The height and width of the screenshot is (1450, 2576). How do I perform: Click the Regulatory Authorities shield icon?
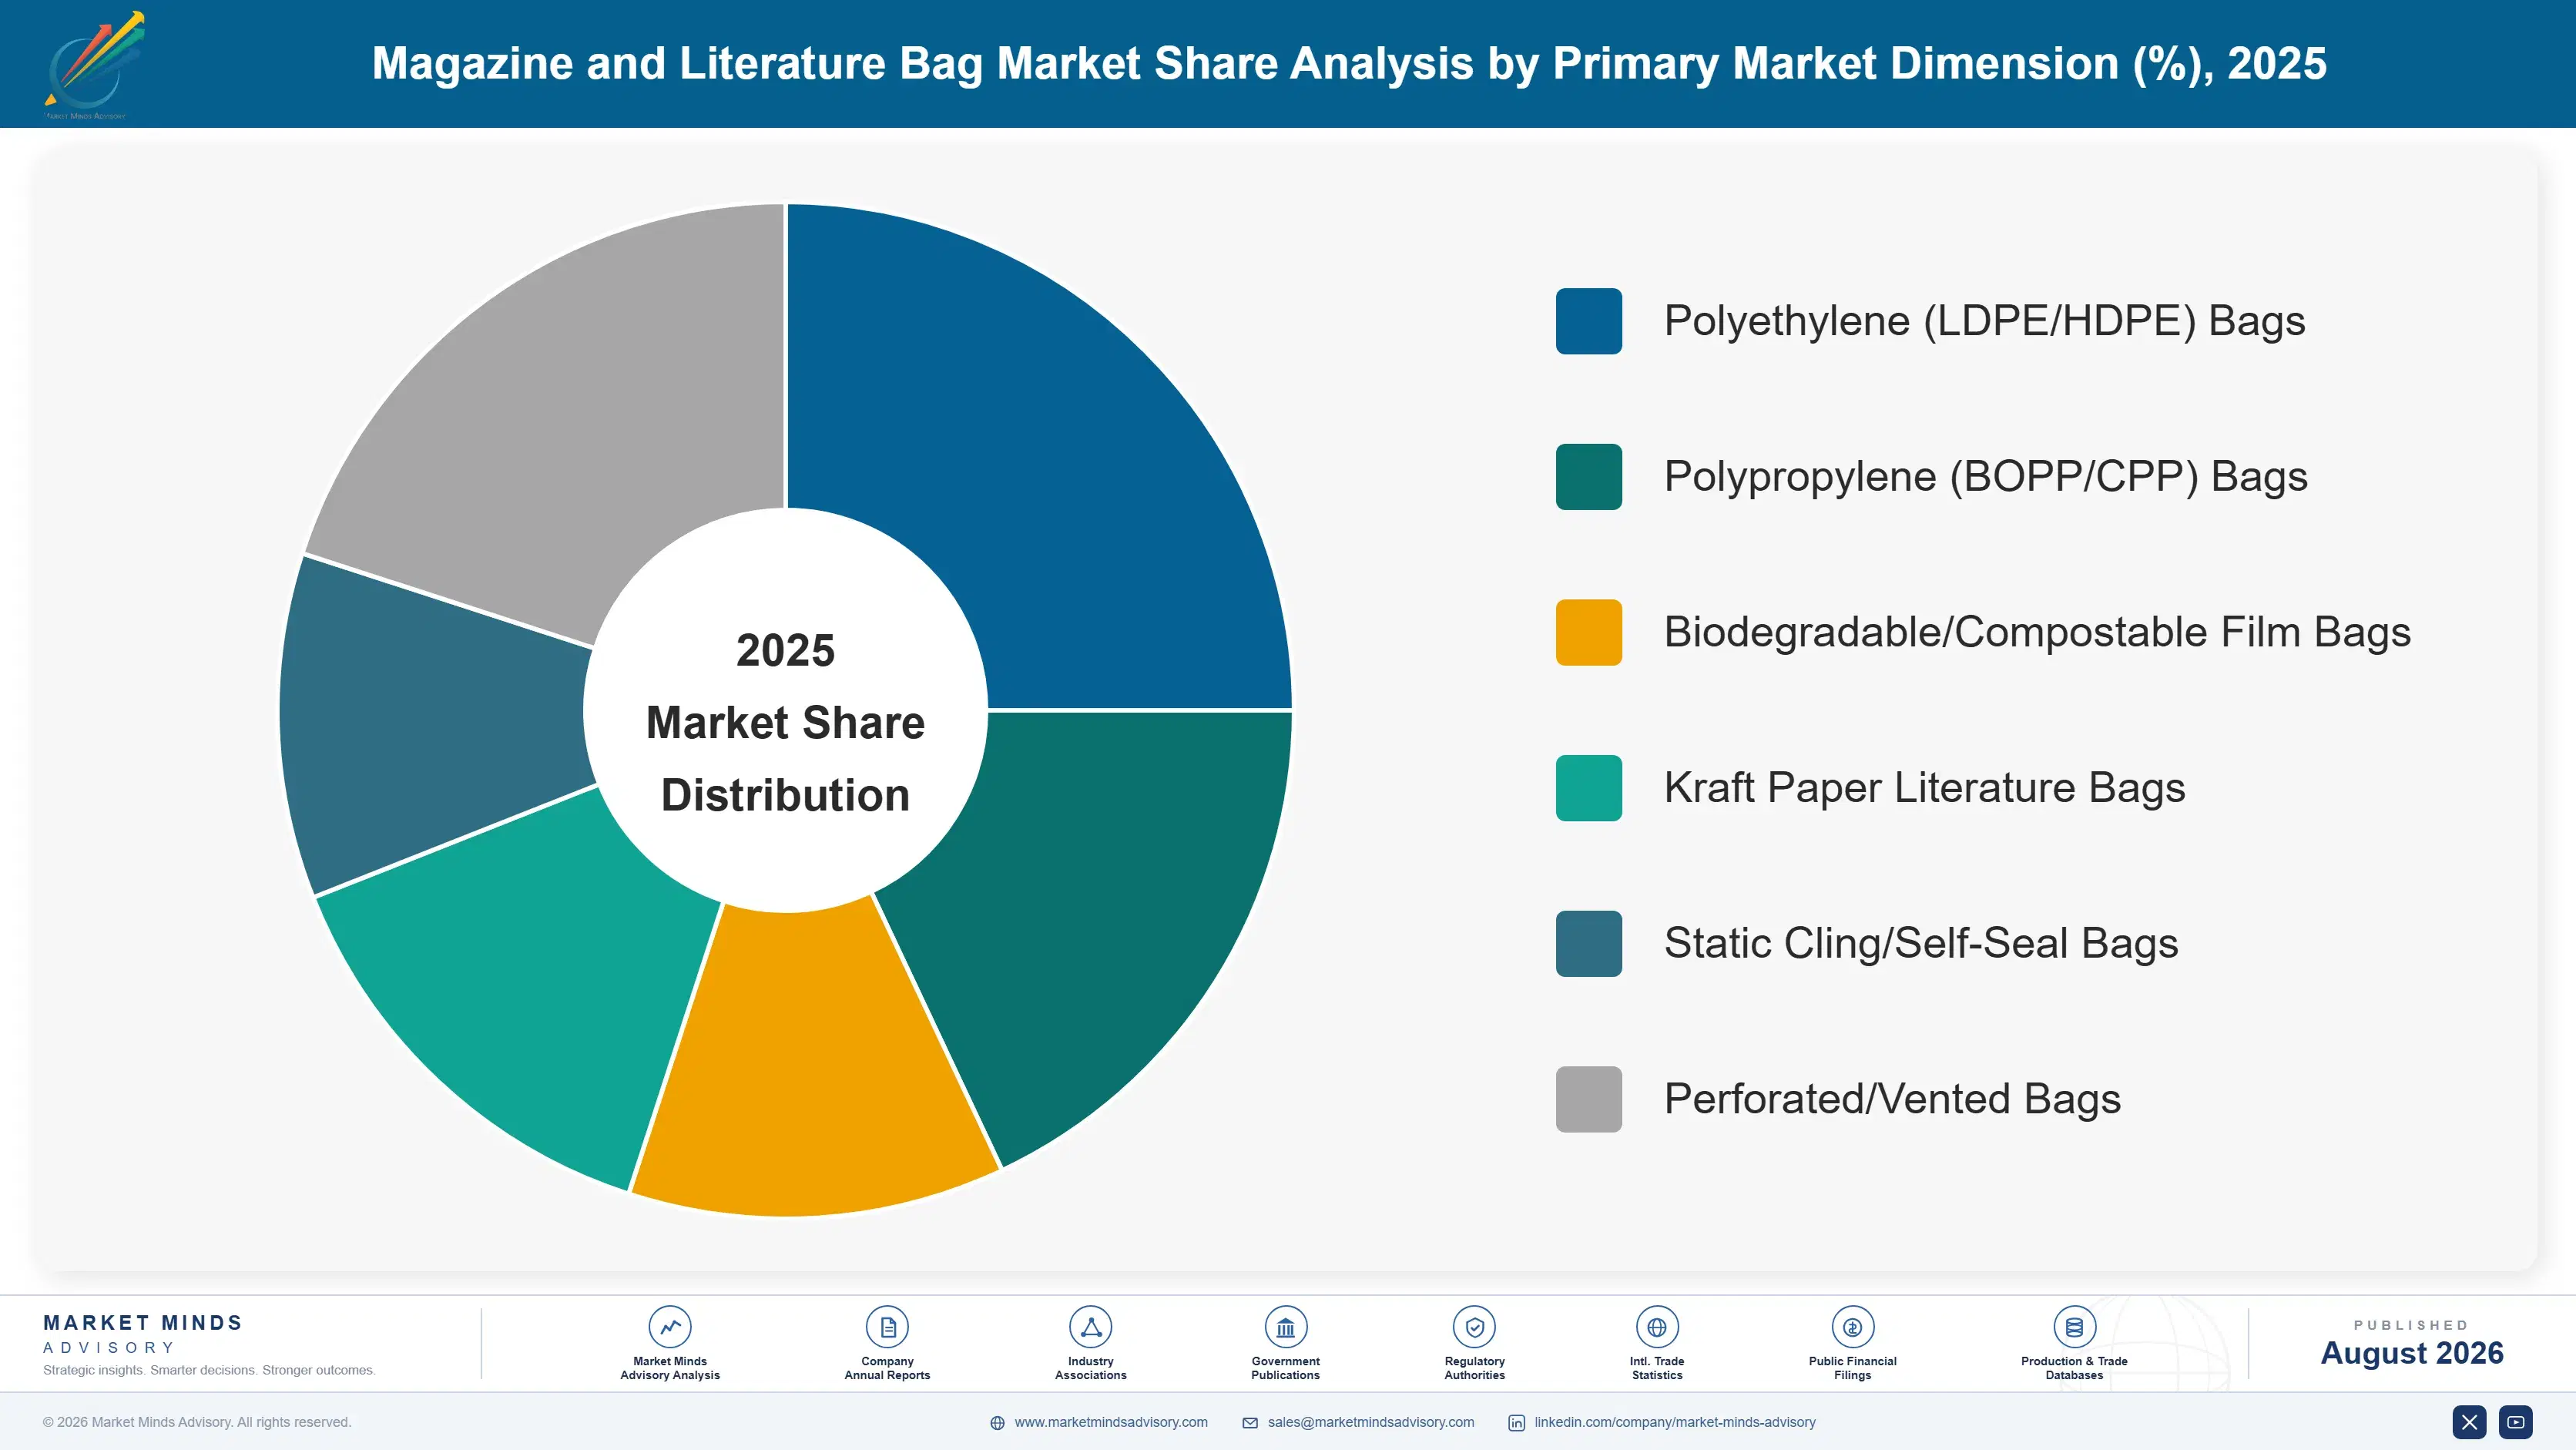(1474, 1327)
